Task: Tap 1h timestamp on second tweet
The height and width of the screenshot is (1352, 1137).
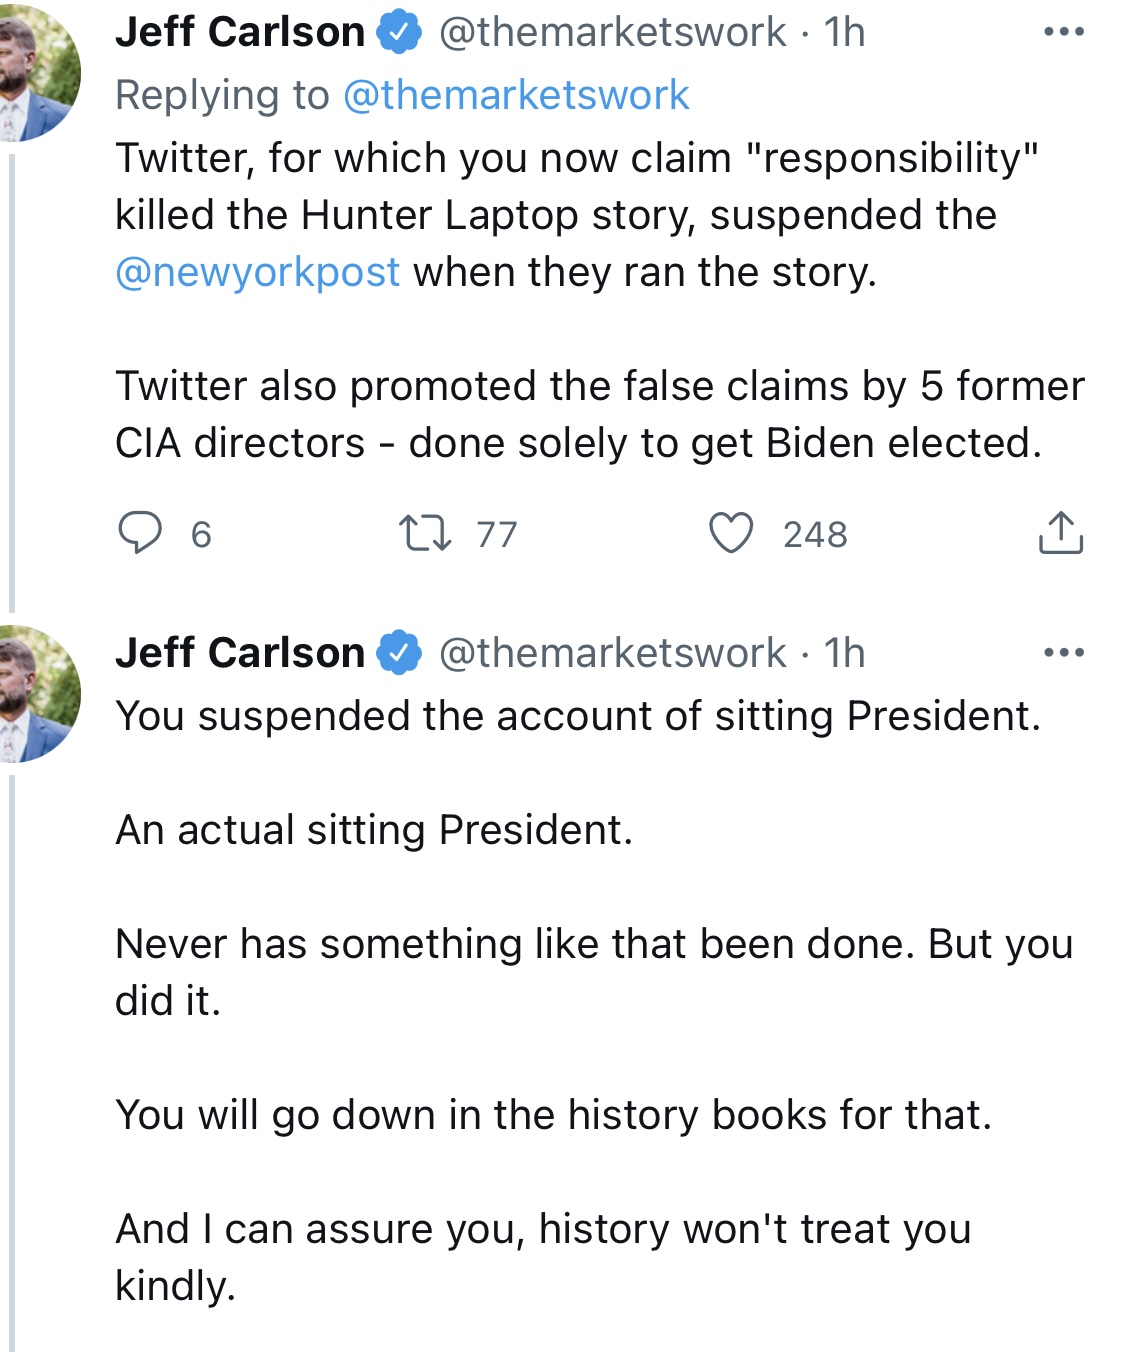Action: click(x=844, y=653)
